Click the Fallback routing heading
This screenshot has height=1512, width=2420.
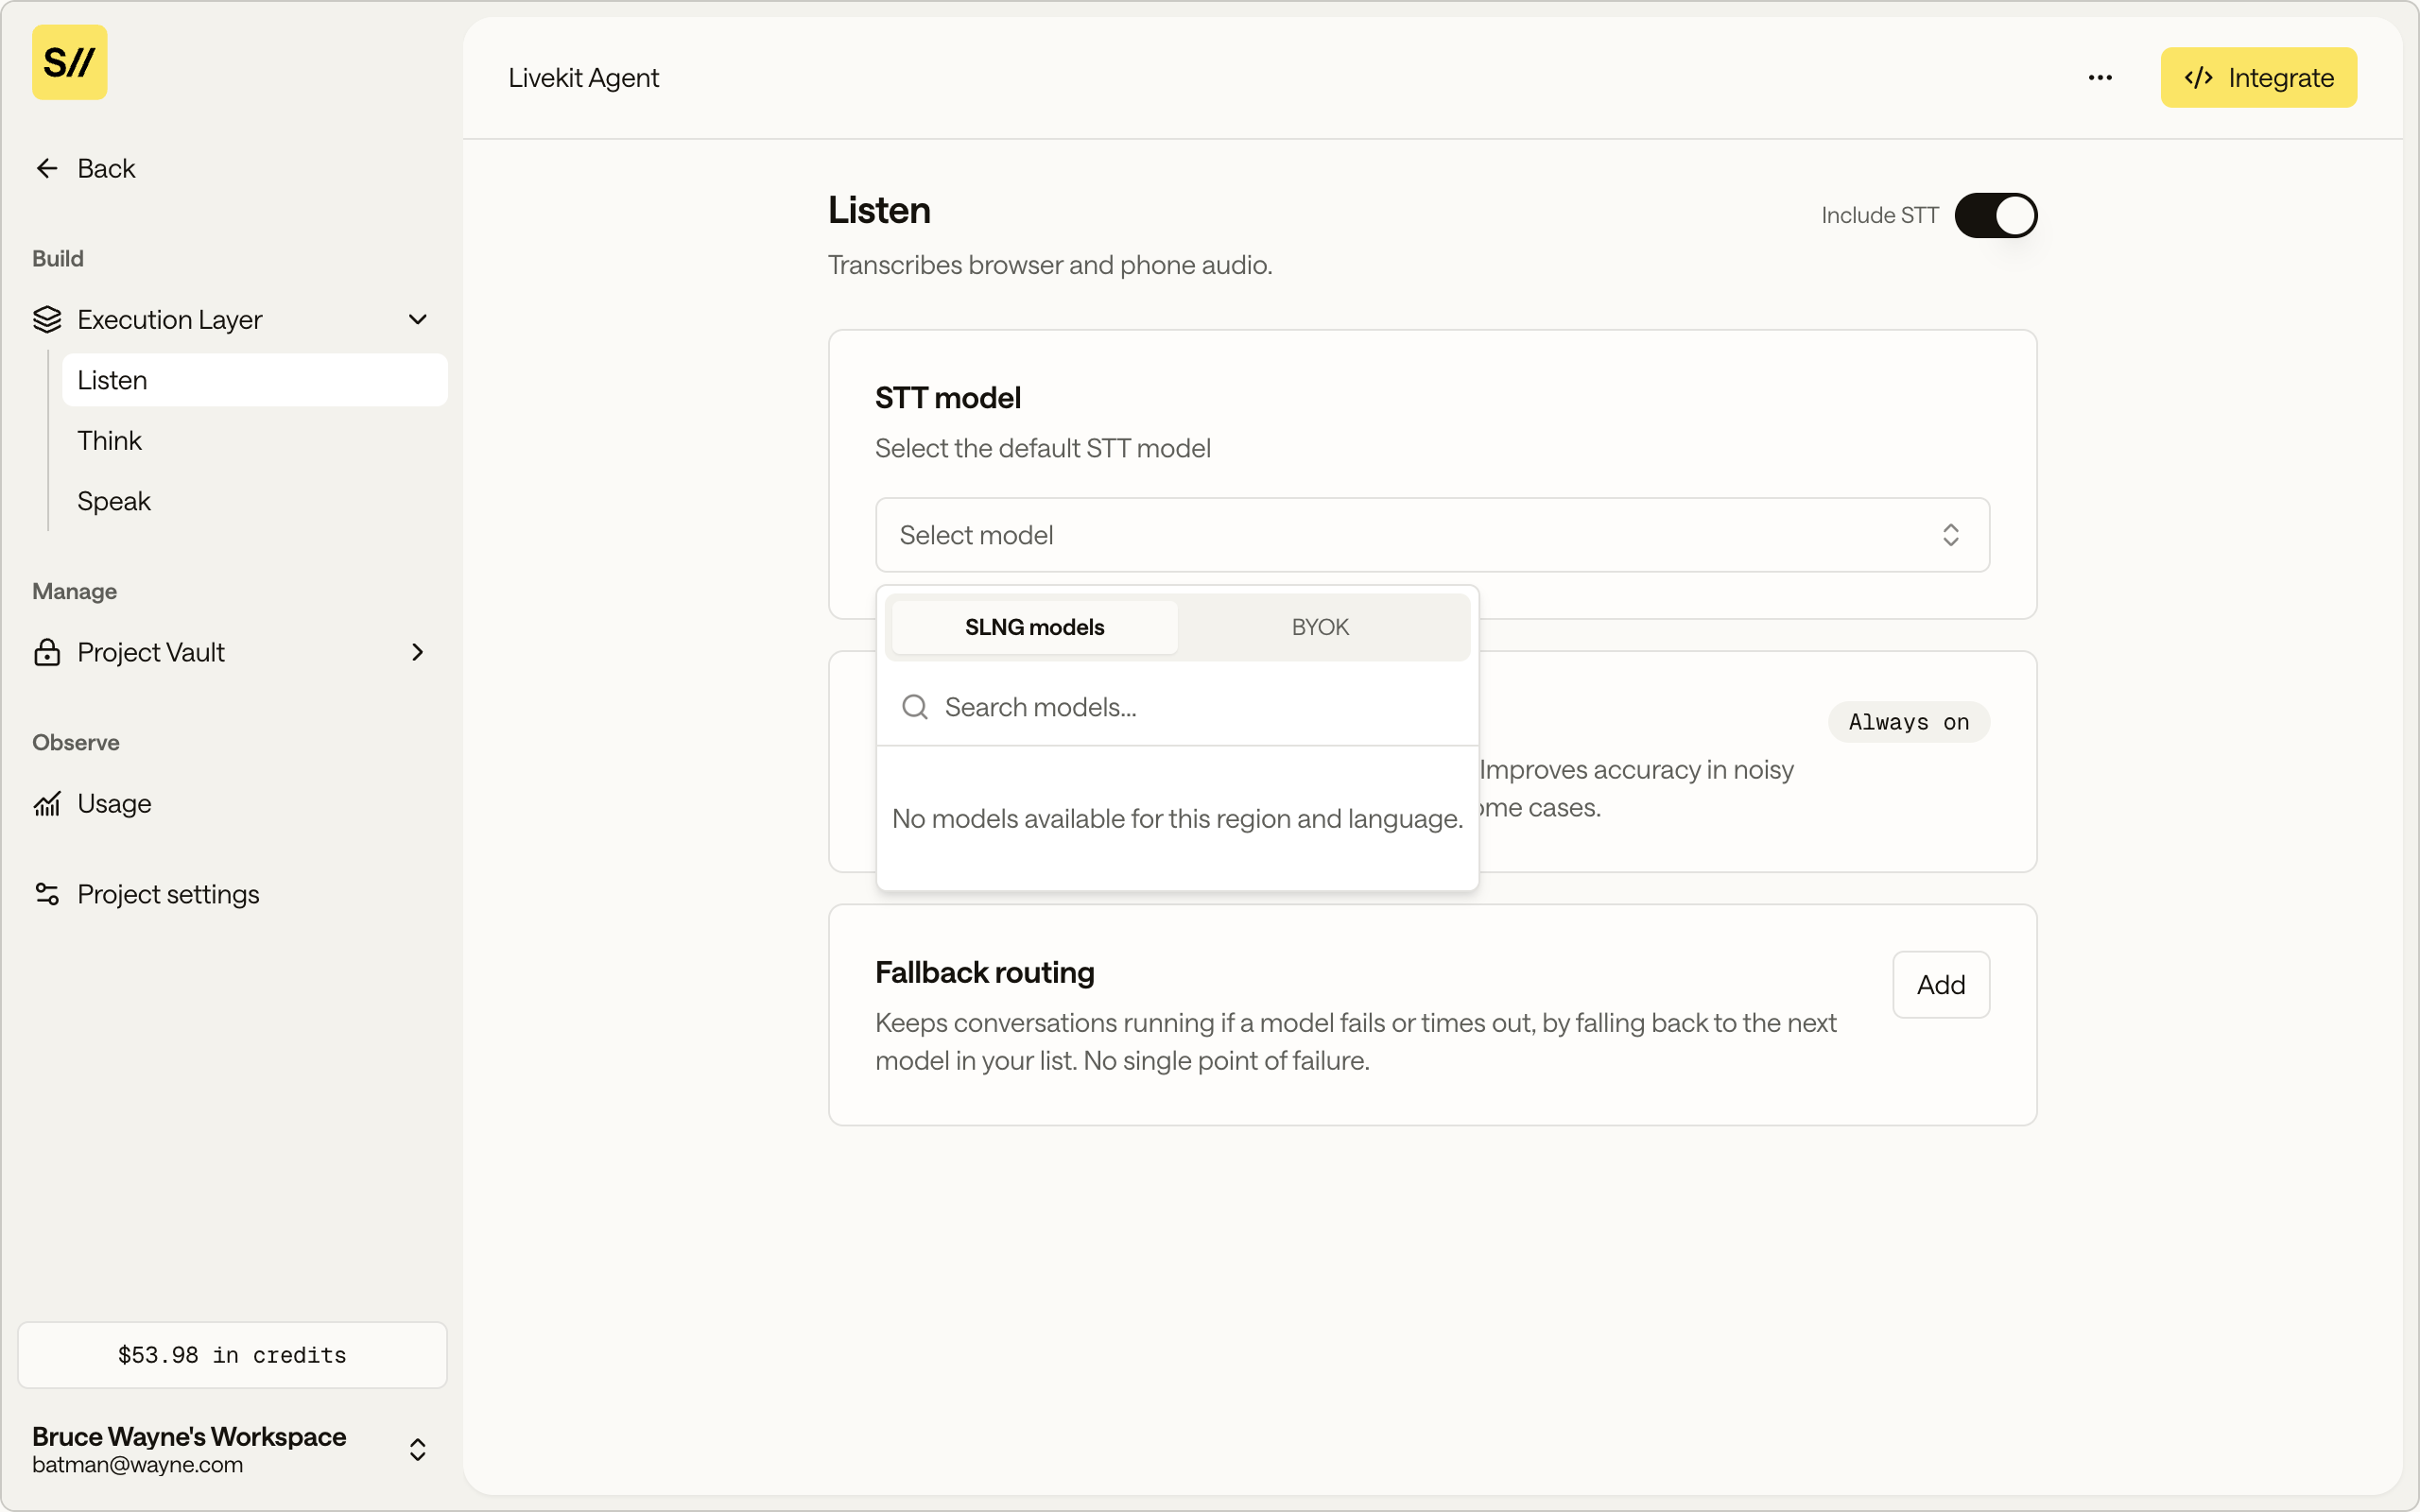984,972
